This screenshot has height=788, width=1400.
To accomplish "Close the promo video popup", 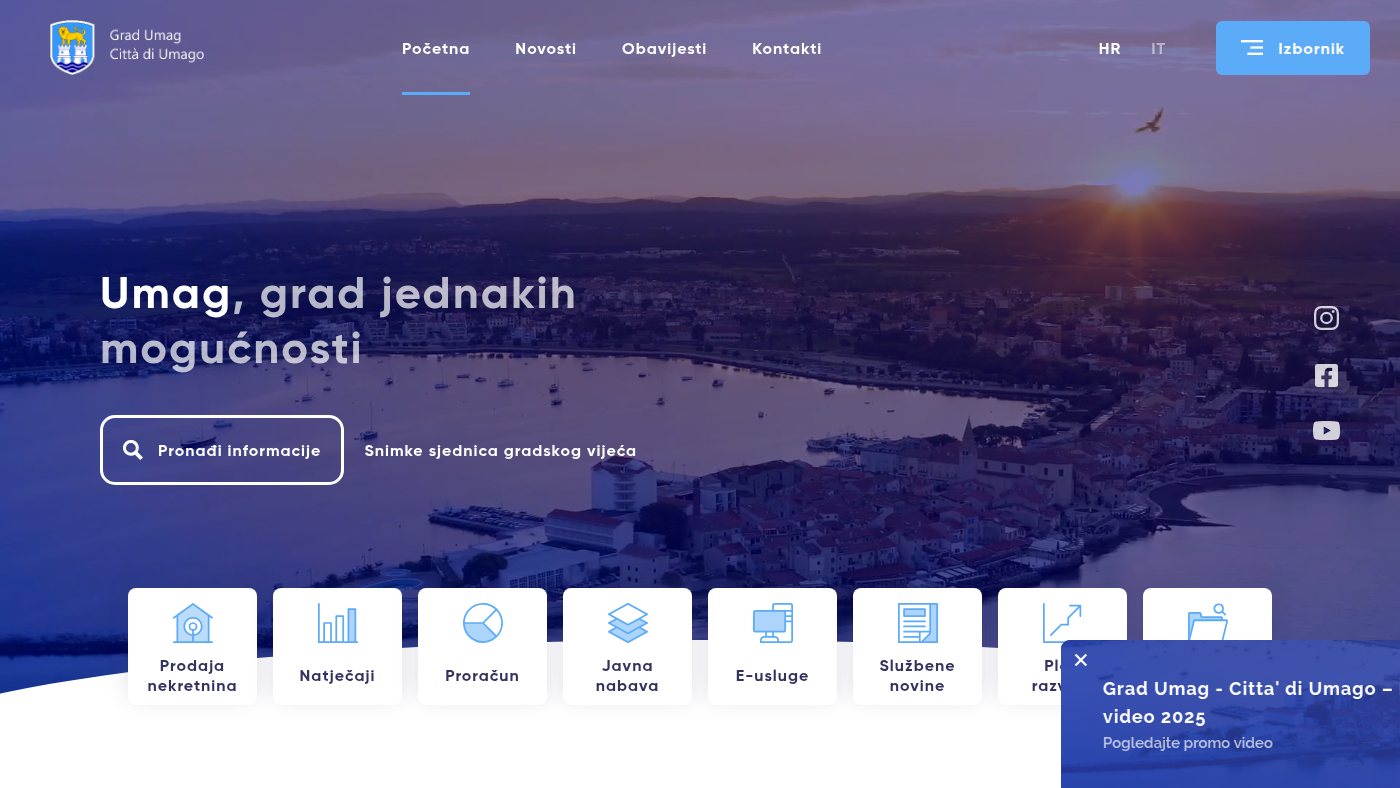I will click(1081, 660).
